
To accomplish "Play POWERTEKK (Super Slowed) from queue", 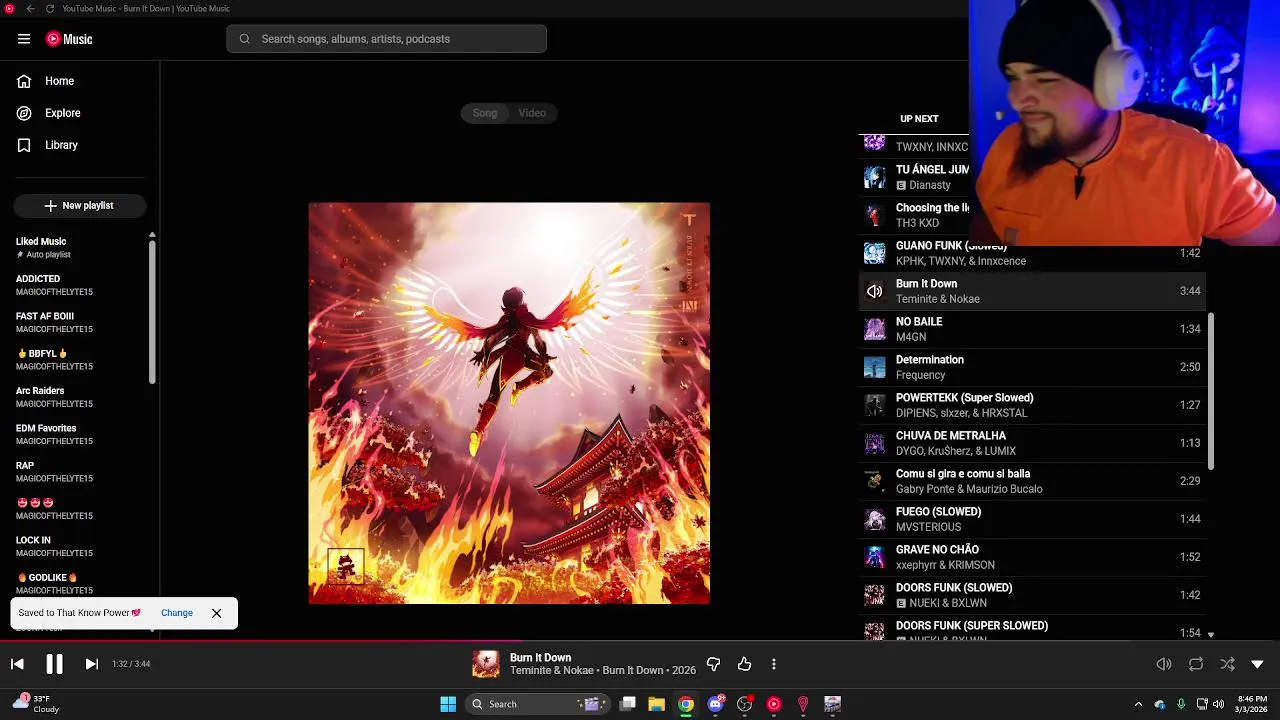I will pyautogui.click(x=1032, y=405).
